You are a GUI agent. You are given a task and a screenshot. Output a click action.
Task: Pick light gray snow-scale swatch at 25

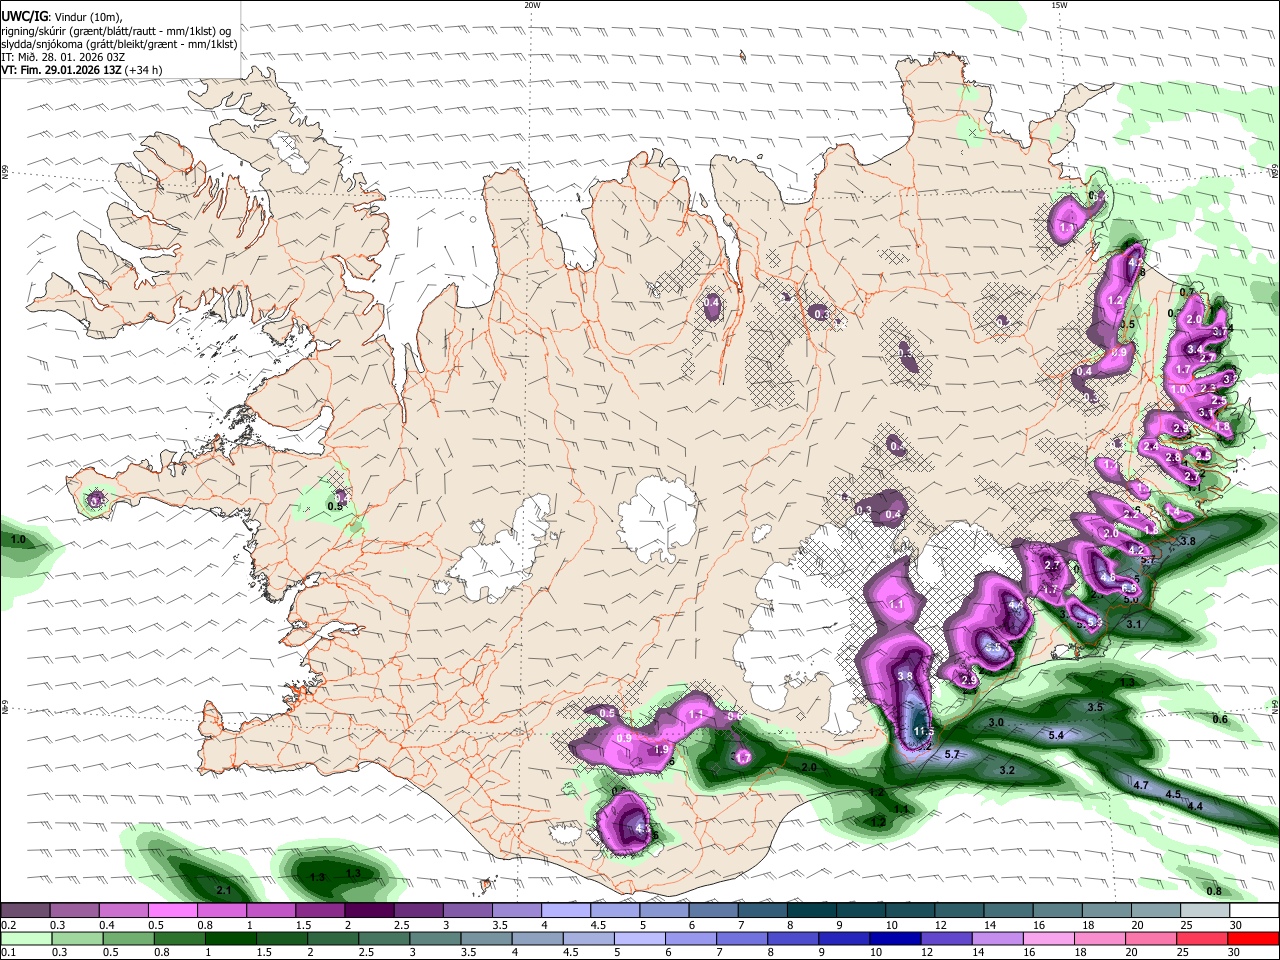click(1204, 911)
